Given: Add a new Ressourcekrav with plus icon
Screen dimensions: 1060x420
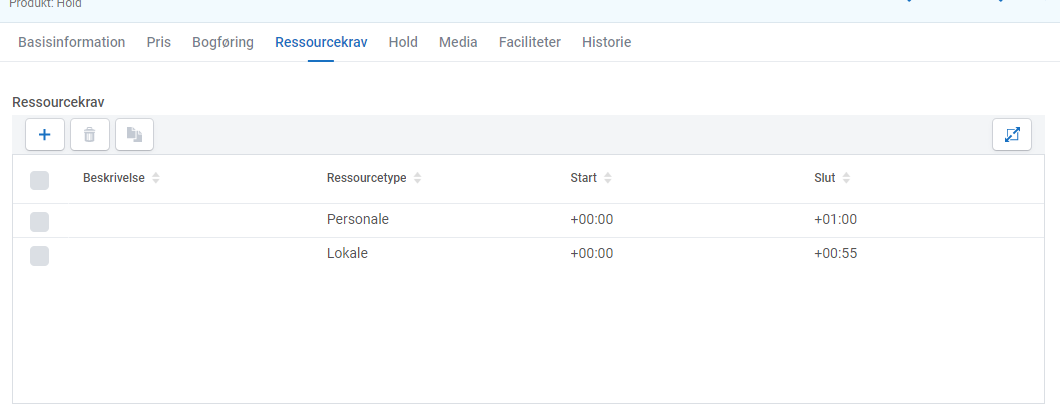Looking at the screenshot, I should (x=45, y=135).
